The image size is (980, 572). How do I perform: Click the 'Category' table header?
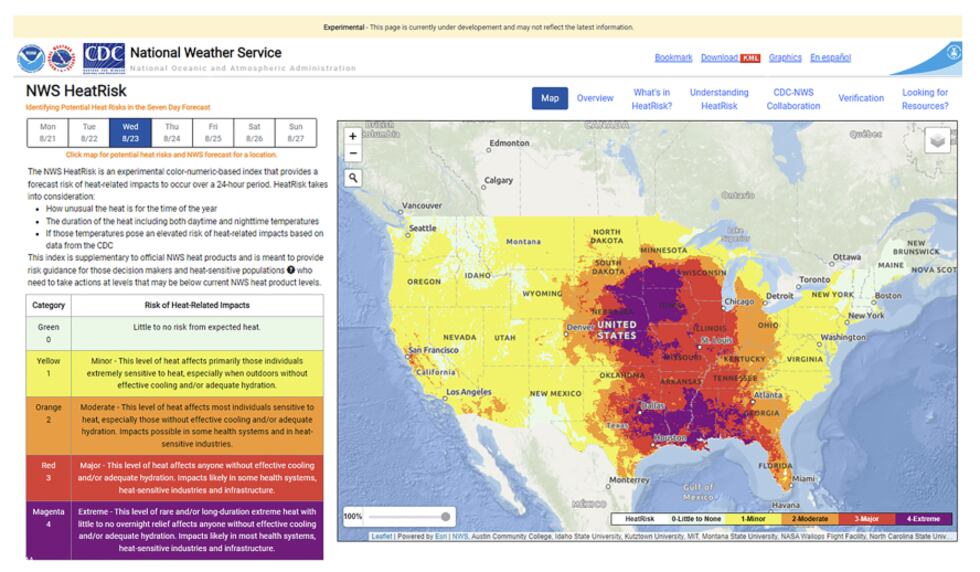[x=48, y=305]
